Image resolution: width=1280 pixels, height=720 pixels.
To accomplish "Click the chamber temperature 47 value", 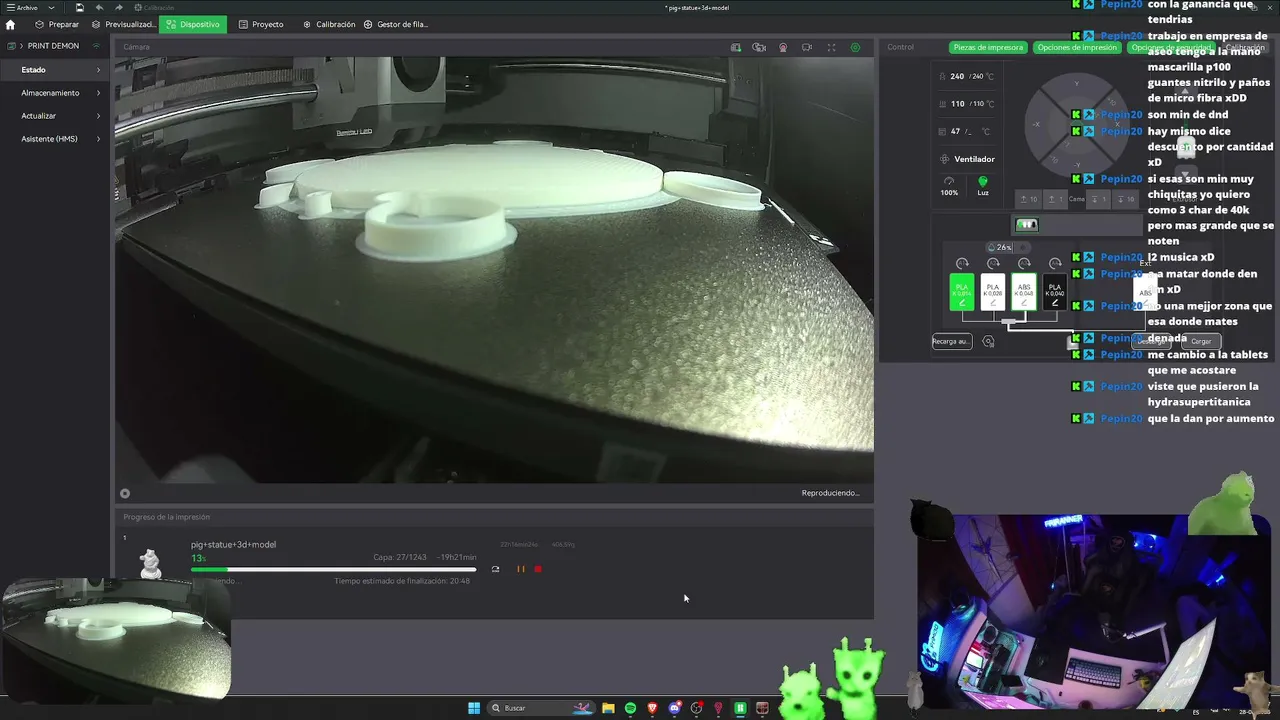I will pyautogui.click(x=956, y=131).
